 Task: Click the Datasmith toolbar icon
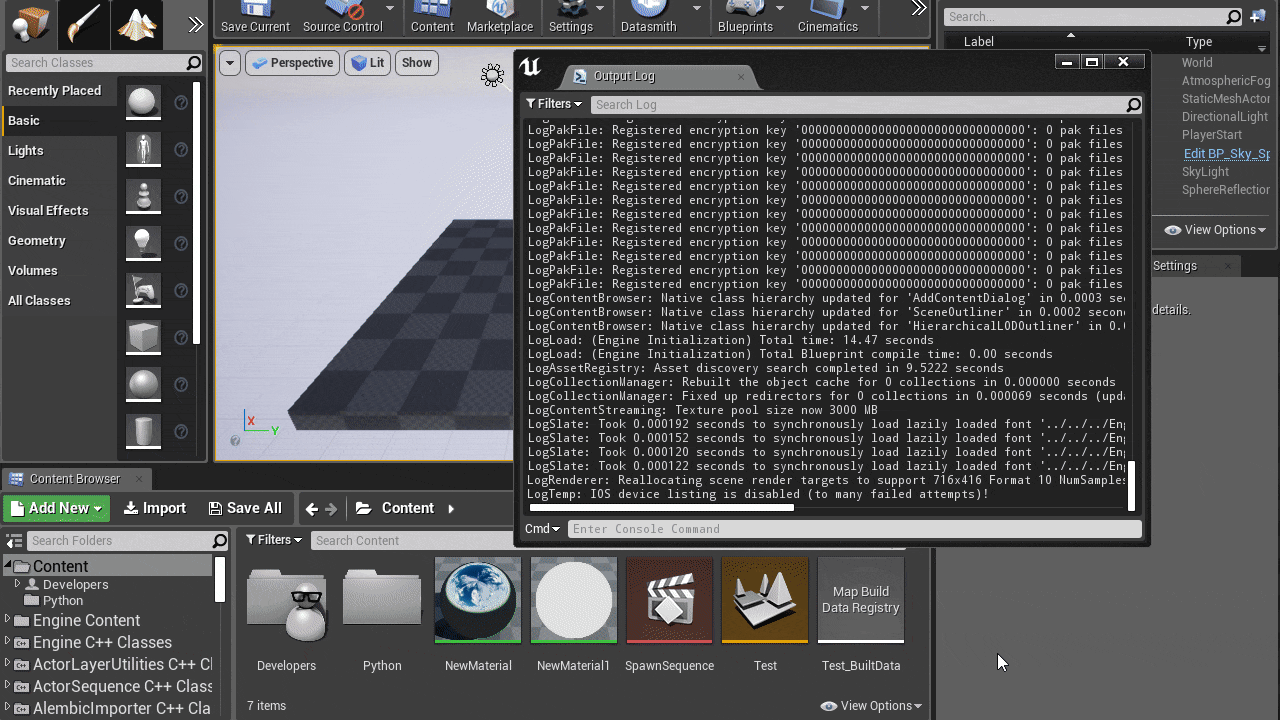coord(648,17)
